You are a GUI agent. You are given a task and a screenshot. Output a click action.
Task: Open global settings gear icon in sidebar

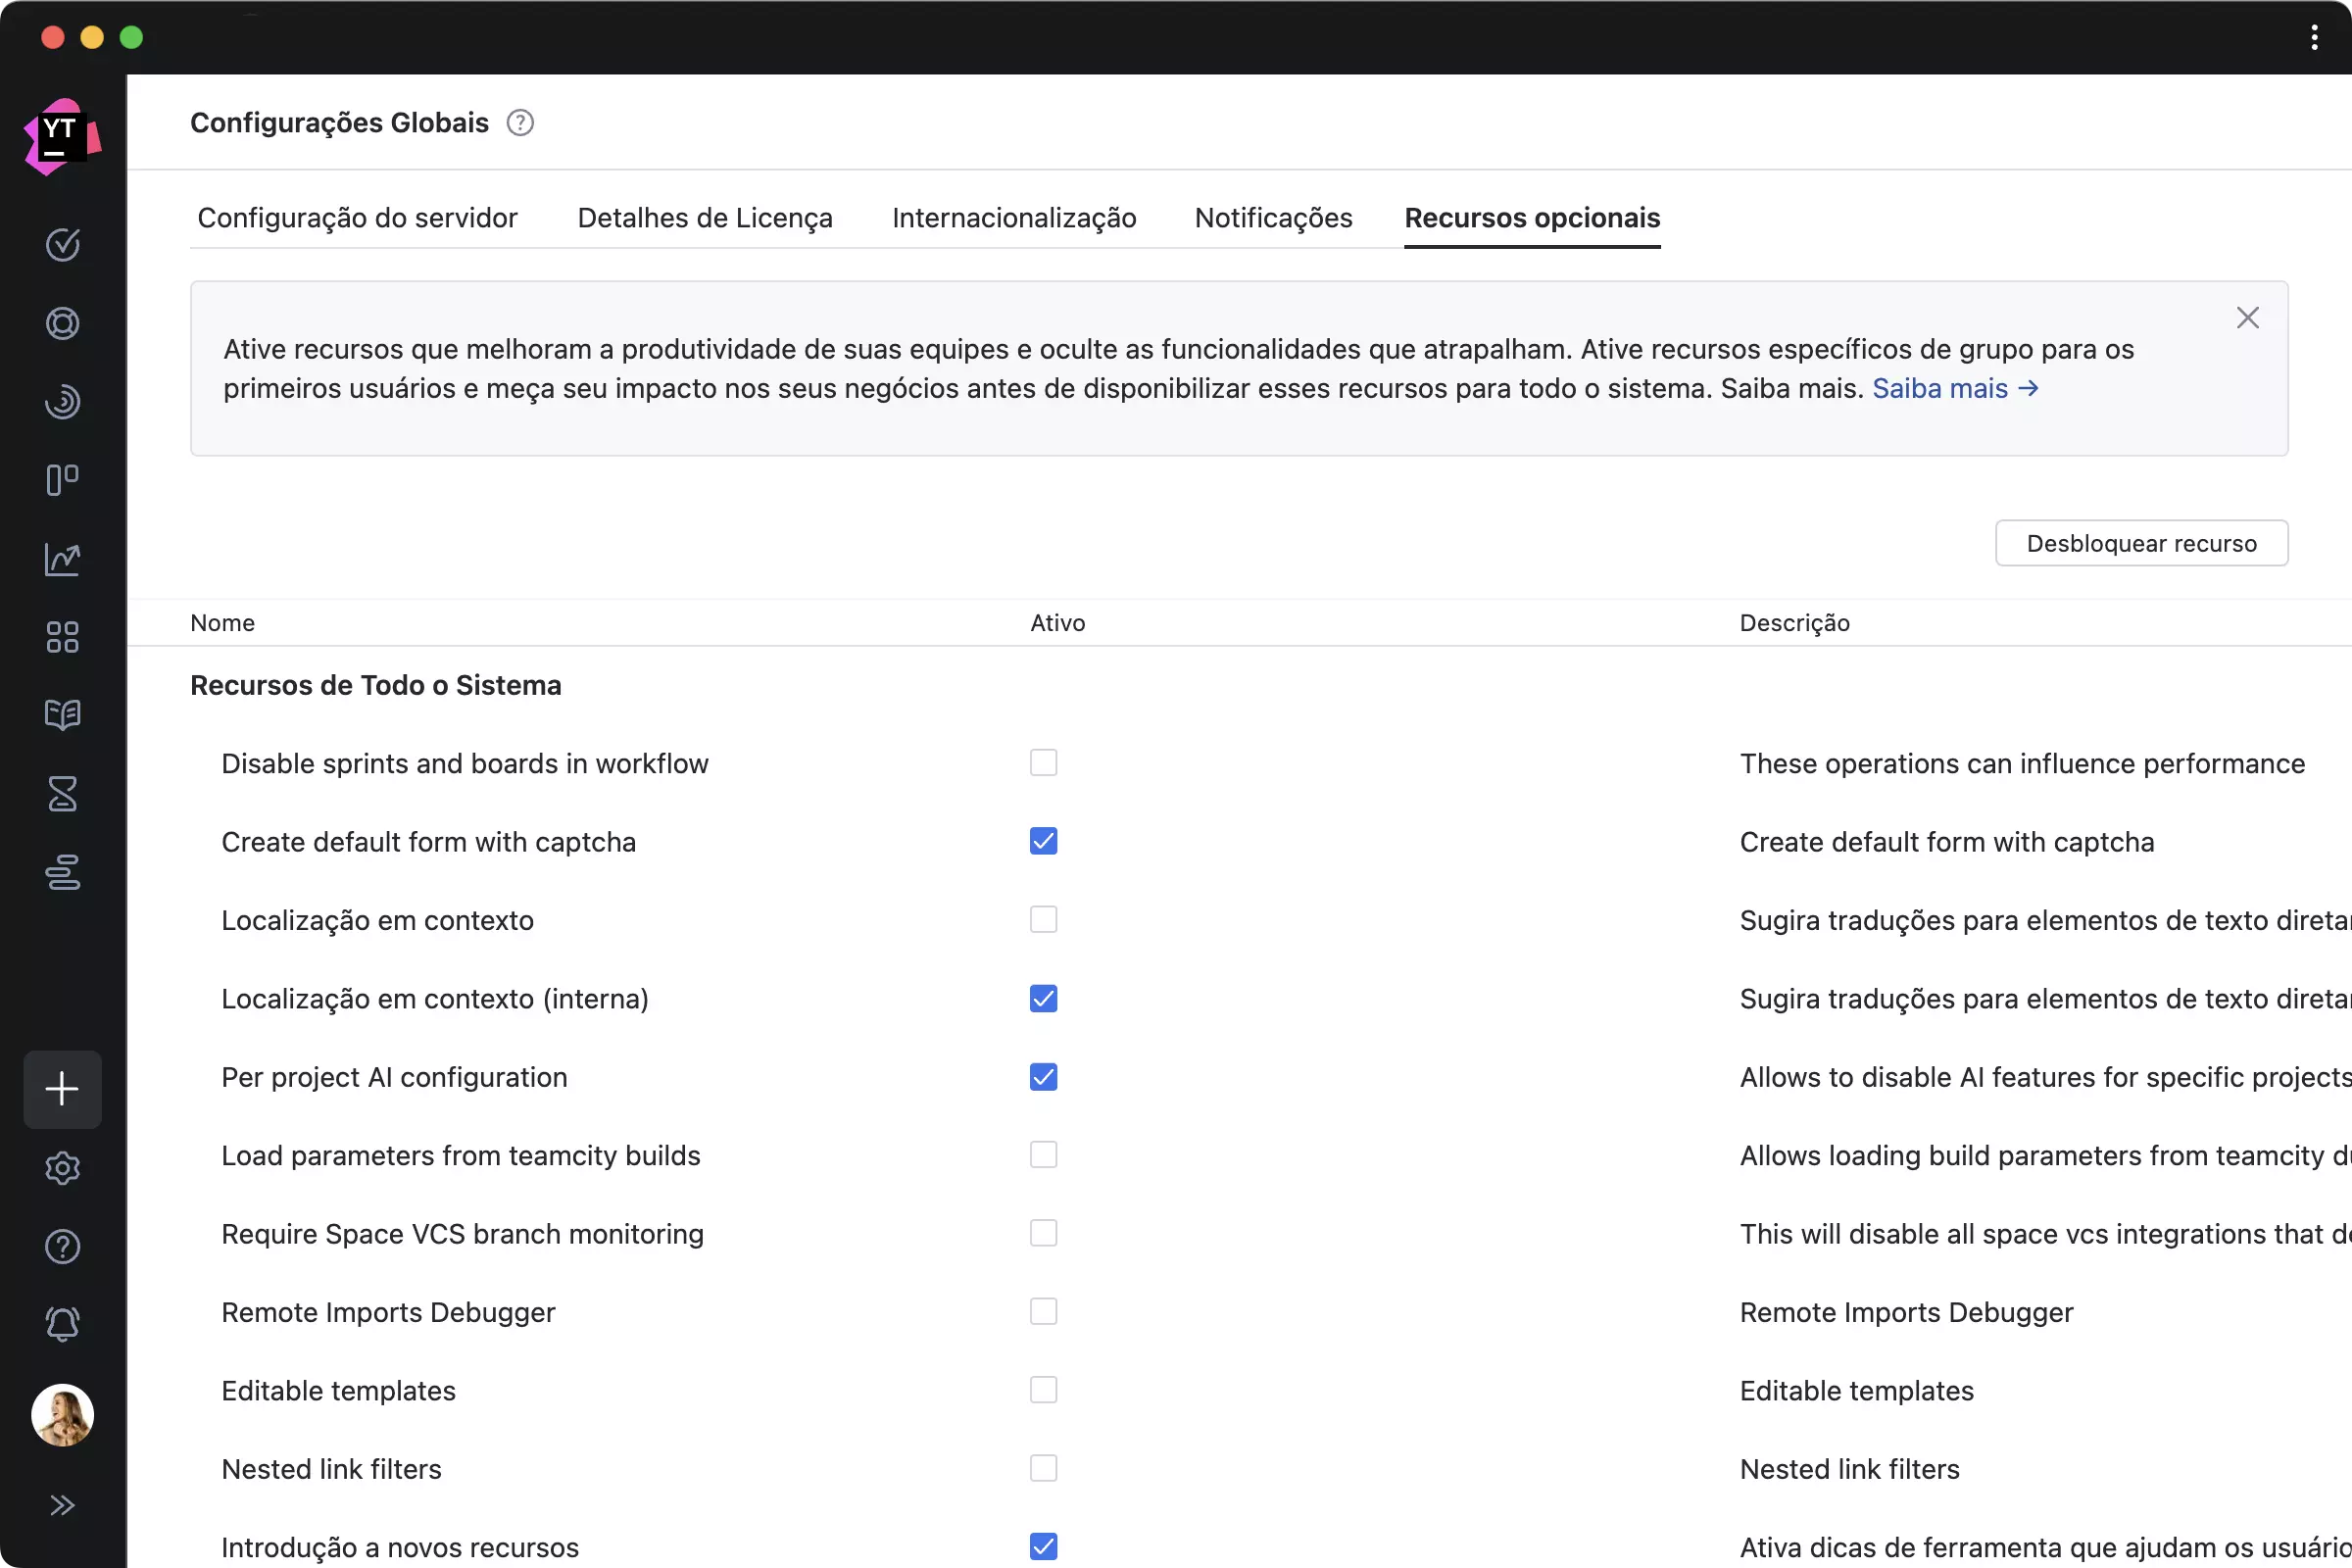pos(63,1167)
